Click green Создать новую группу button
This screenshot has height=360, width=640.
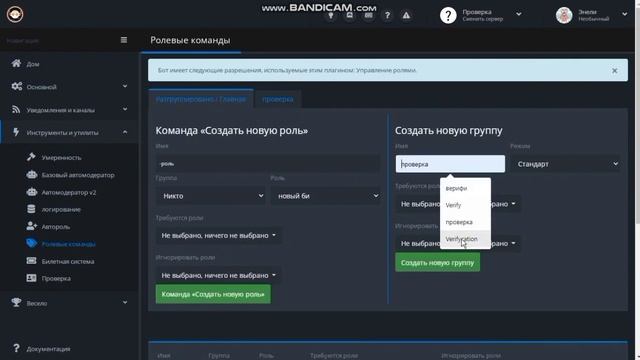point(438,262)
